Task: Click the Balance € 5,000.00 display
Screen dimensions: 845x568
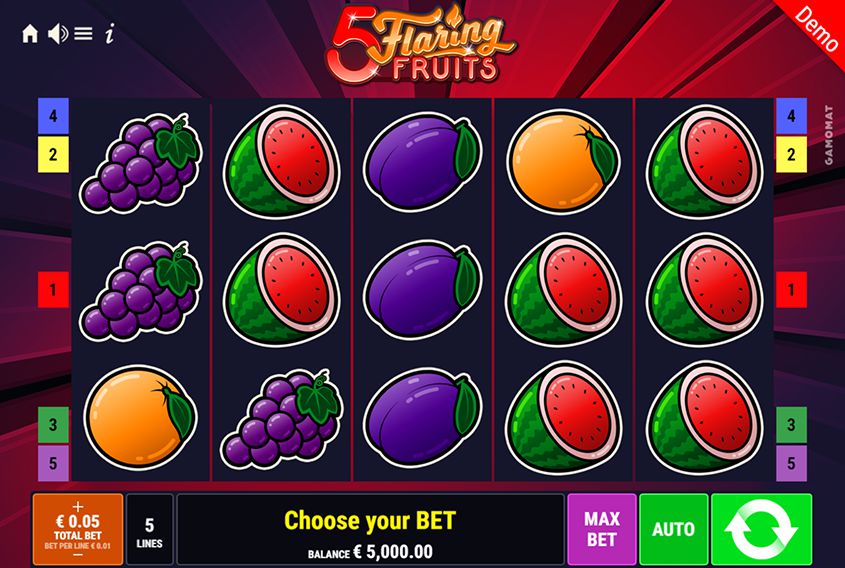Action: pyautogui.click(x=370, y=552)
